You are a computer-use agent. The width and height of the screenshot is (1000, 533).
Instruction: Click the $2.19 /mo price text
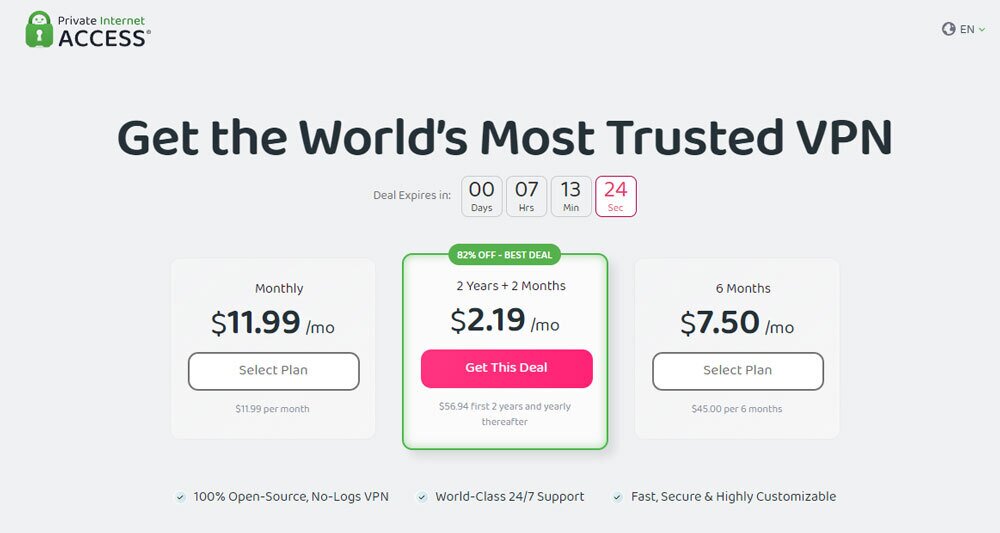pyautogui.click(x=504, y=320)
